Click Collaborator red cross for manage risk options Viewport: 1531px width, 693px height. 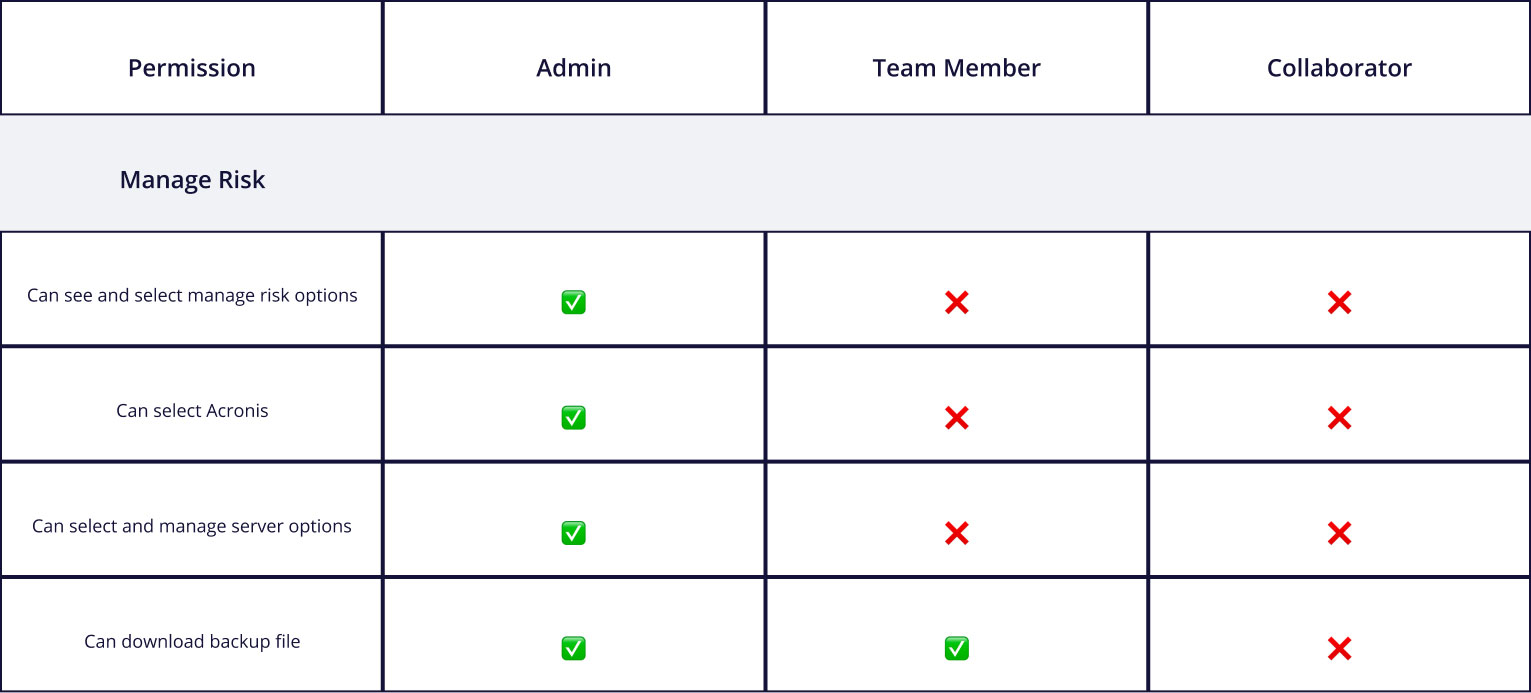(x=1339, y=302)
